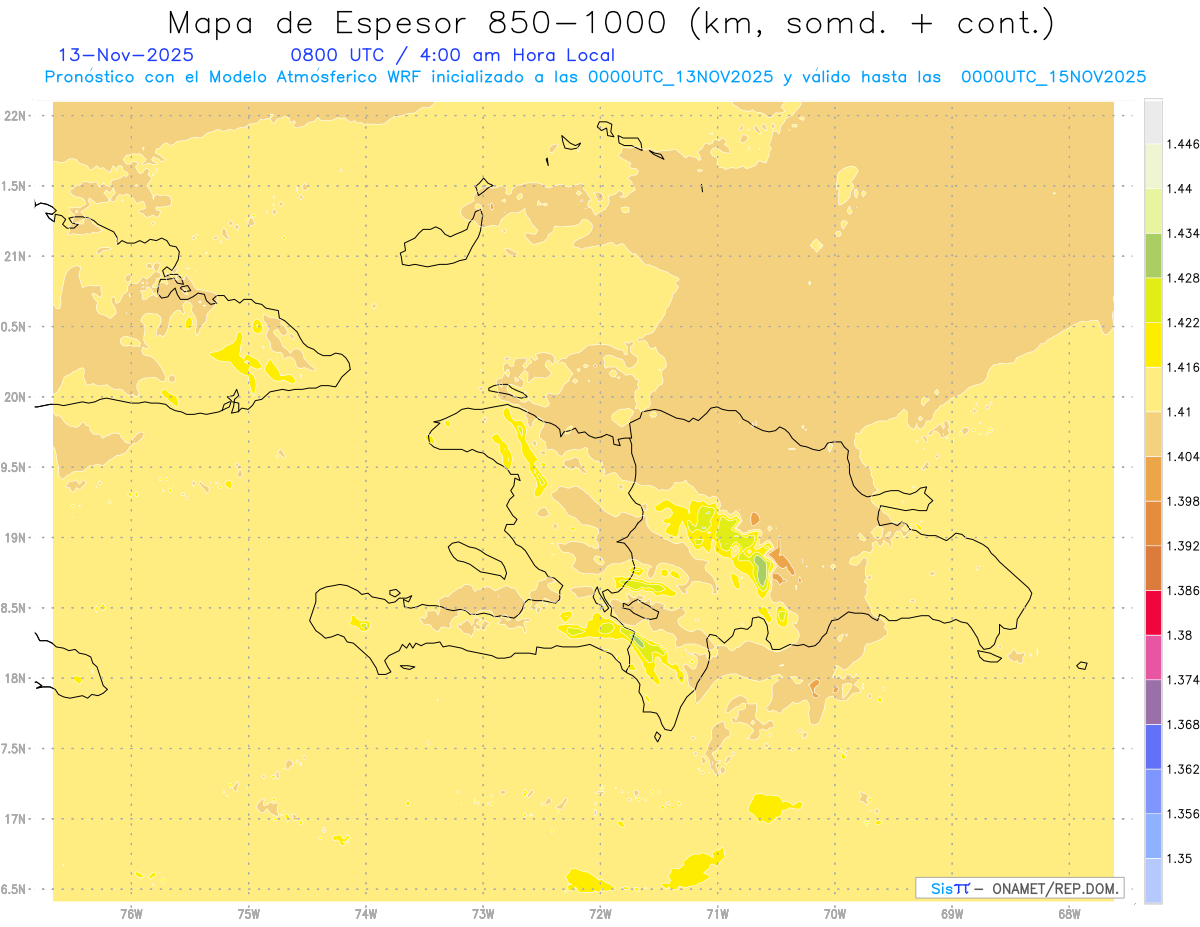The height and width of the screenshot is (927, 1200).
Task: Click the 69W longitude axis label
Action: pos(952,914)
